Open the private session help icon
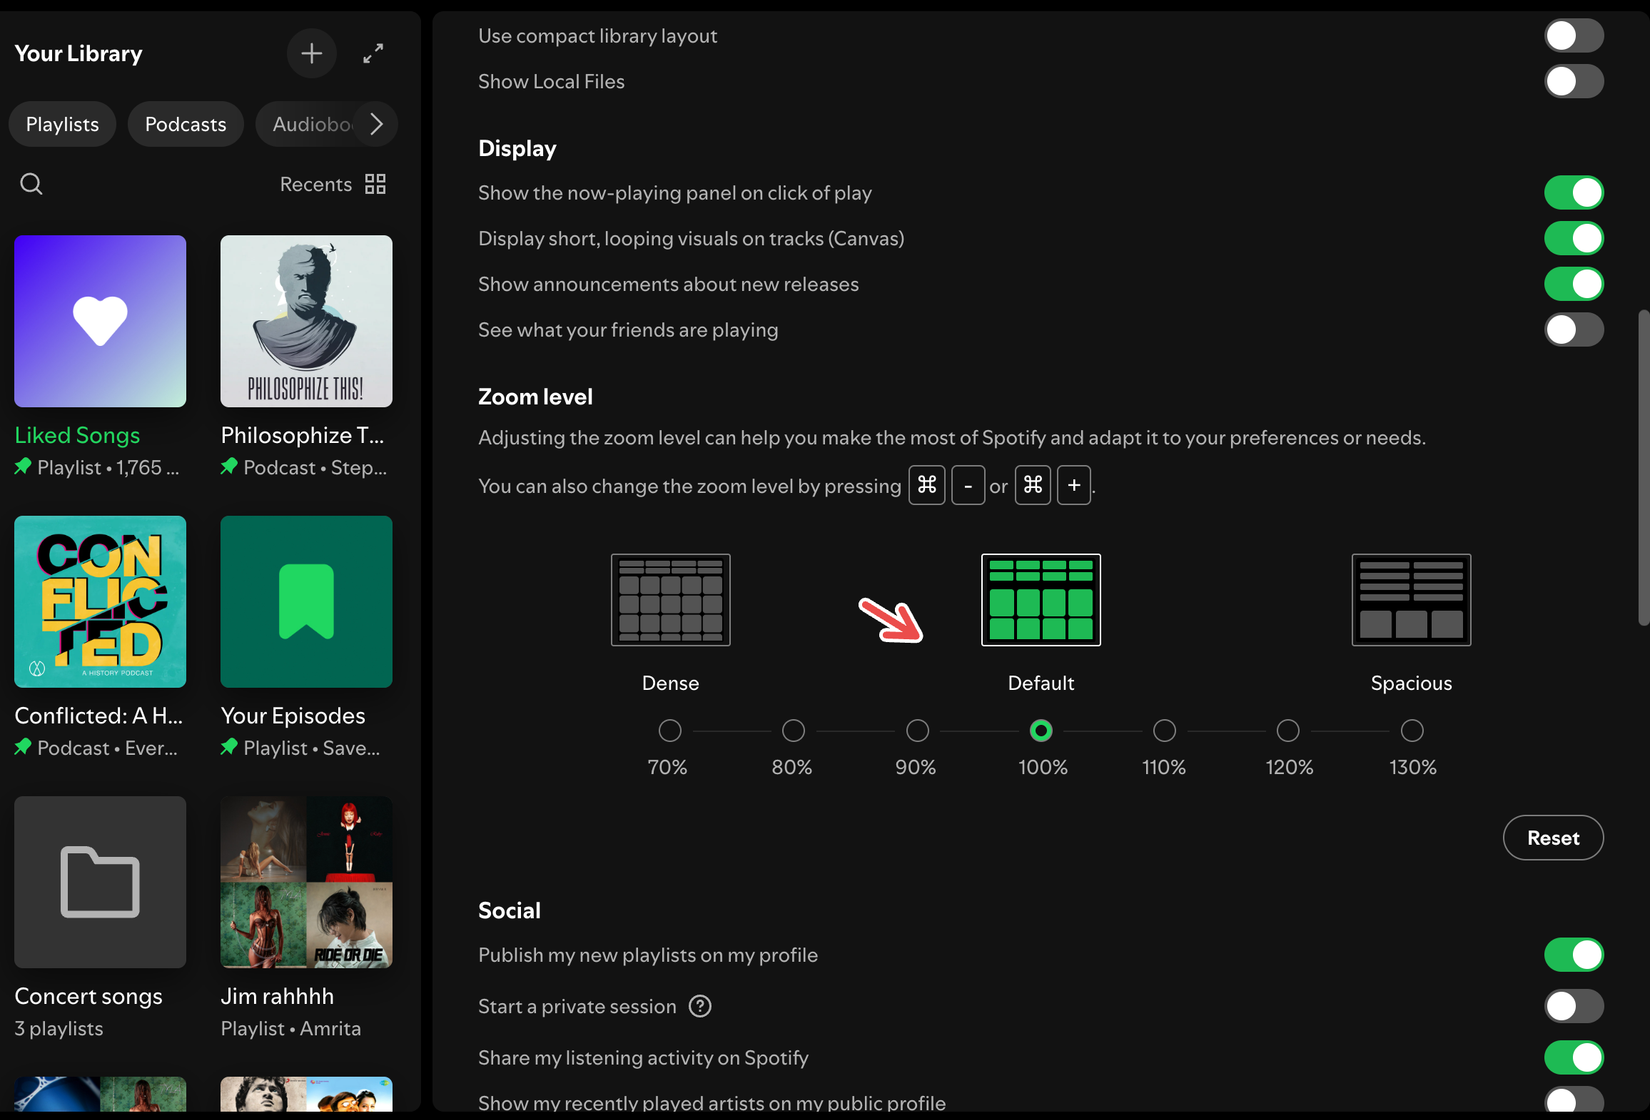Viewport: 1650px width, 1120px height. (x=700, y=1006)
